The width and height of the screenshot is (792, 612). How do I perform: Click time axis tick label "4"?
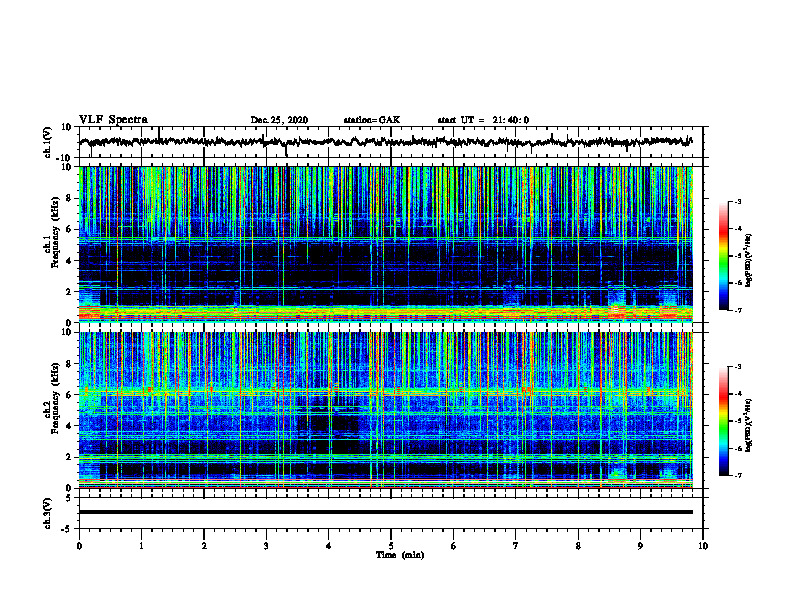[x=329, y=546]
